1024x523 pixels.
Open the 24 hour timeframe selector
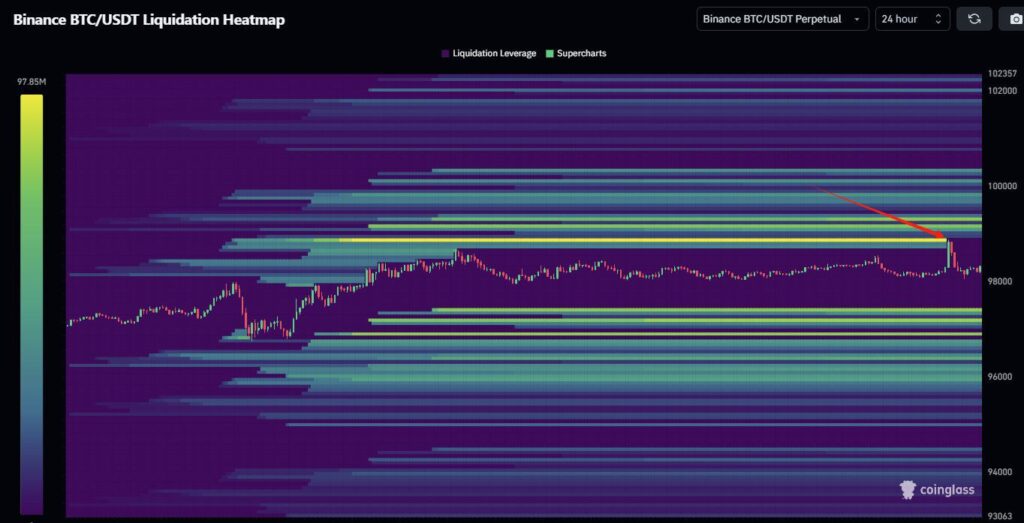coord(912,19)
